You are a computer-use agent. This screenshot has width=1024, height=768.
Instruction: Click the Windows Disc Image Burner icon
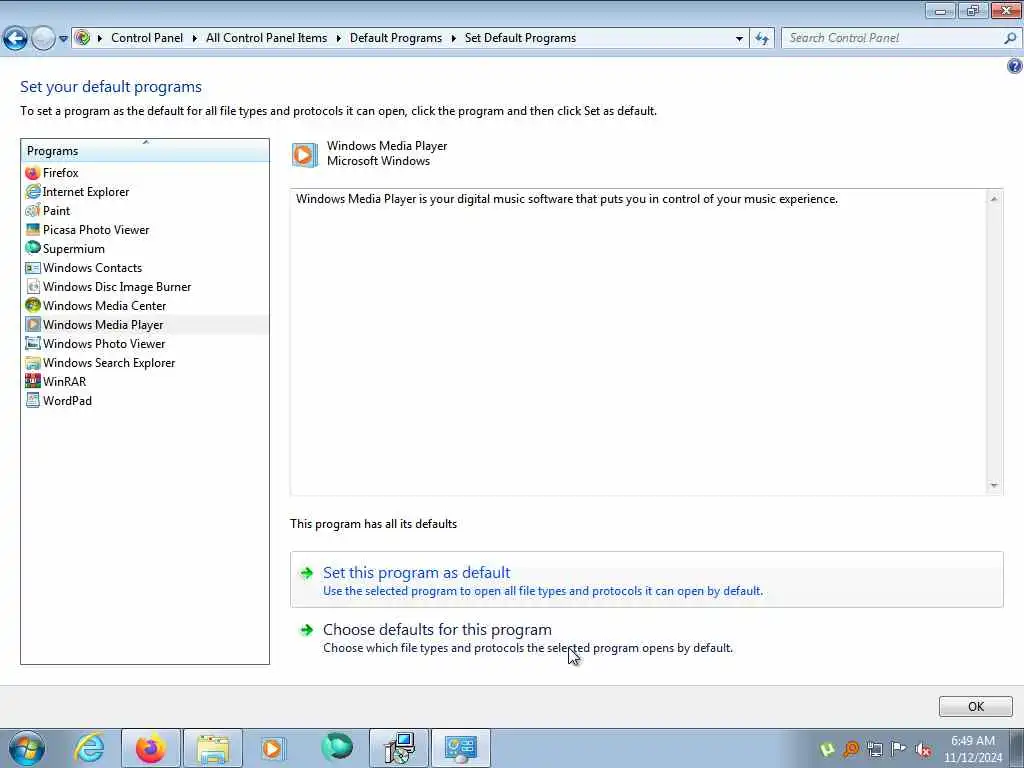click(x=33, y=287)
